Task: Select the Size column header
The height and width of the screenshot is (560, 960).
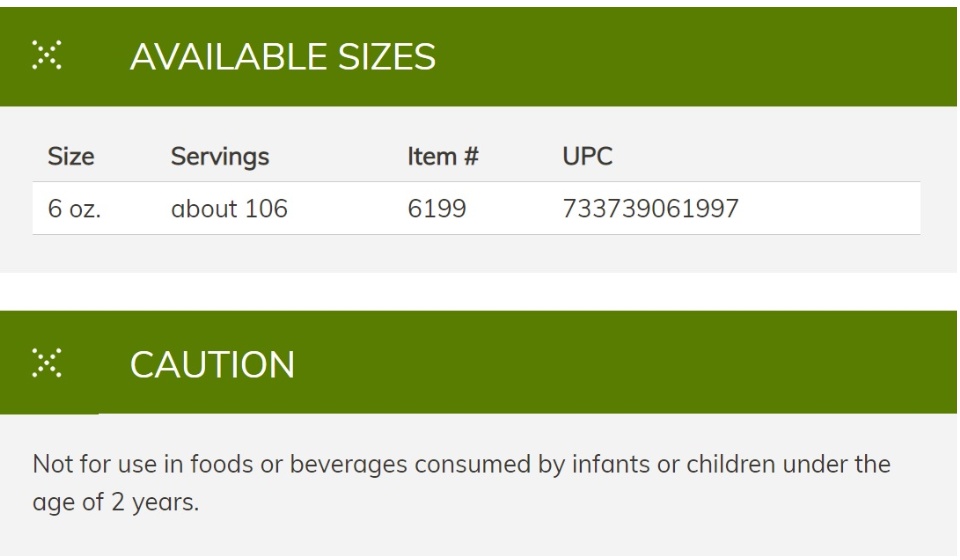Action: tap(71, 157)
